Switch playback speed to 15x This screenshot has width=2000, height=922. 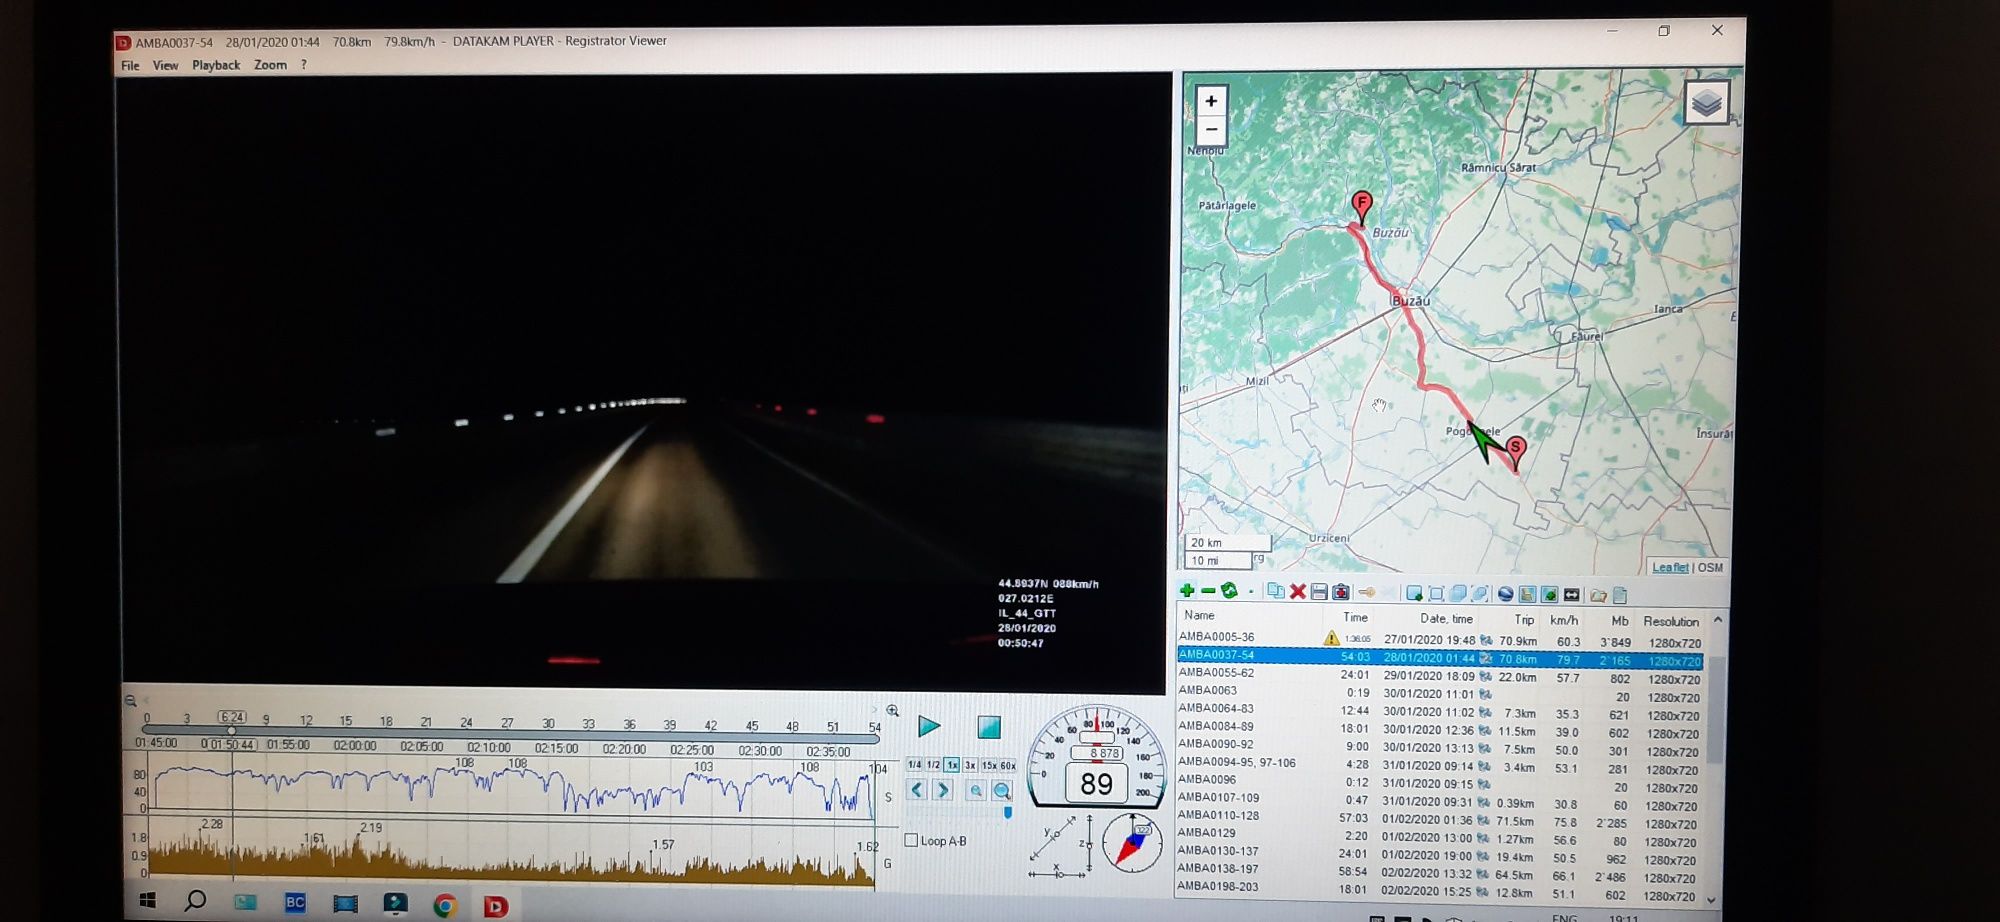point(989,765)
